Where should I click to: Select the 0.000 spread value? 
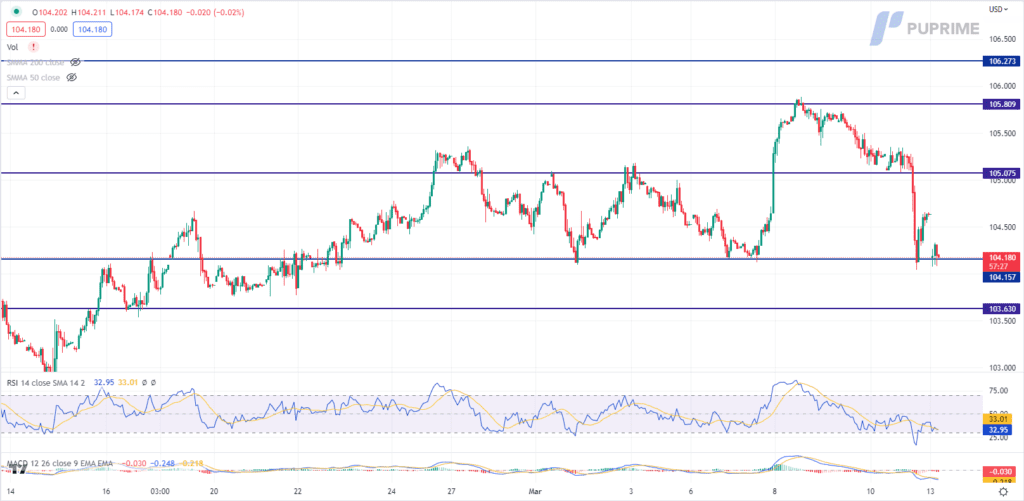[59, 29]
